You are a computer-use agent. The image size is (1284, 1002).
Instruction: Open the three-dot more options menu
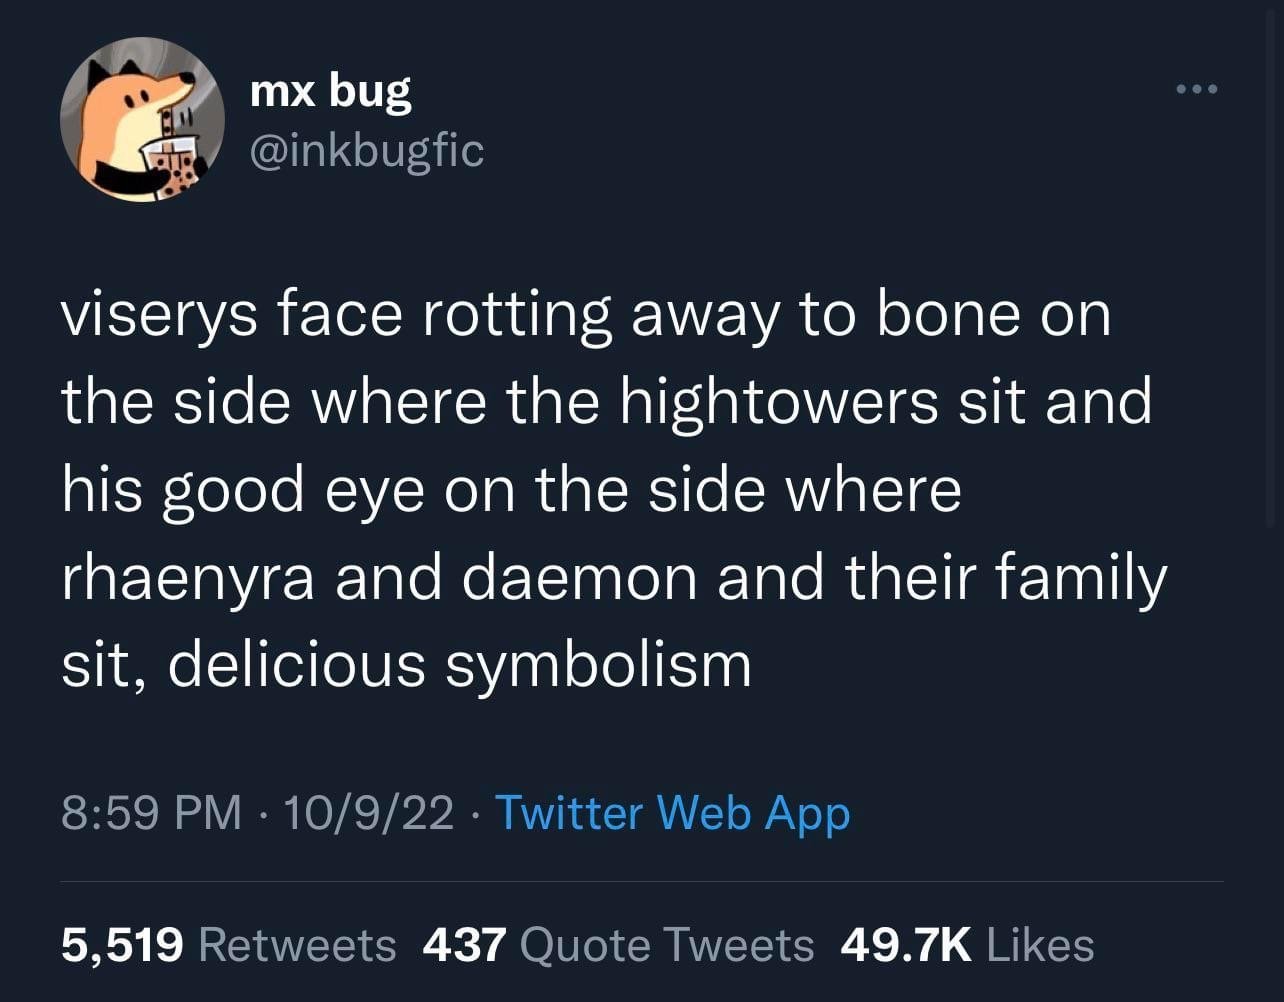pos(1196,91)
